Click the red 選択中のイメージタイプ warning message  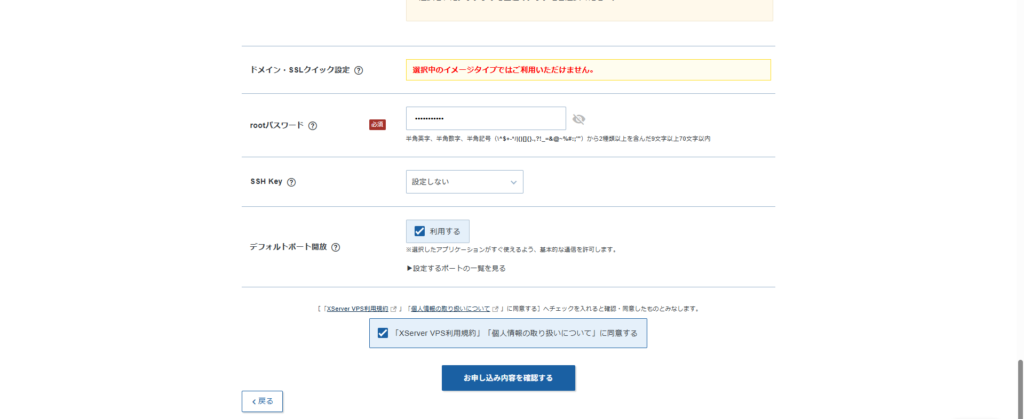[x=503, y=70]
